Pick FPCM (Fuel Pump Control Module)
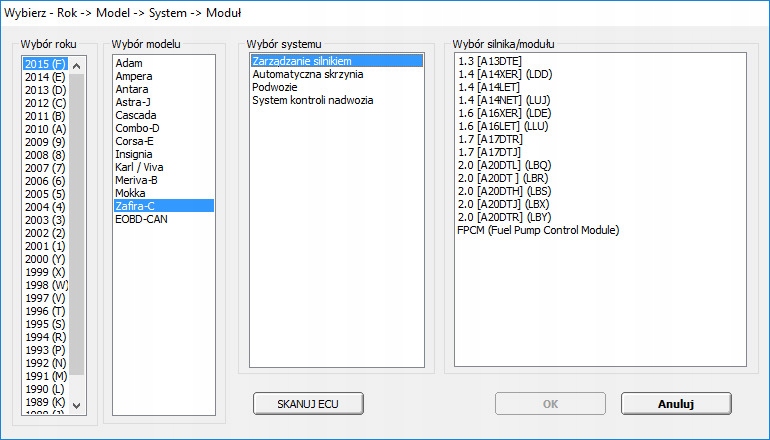 538,231
